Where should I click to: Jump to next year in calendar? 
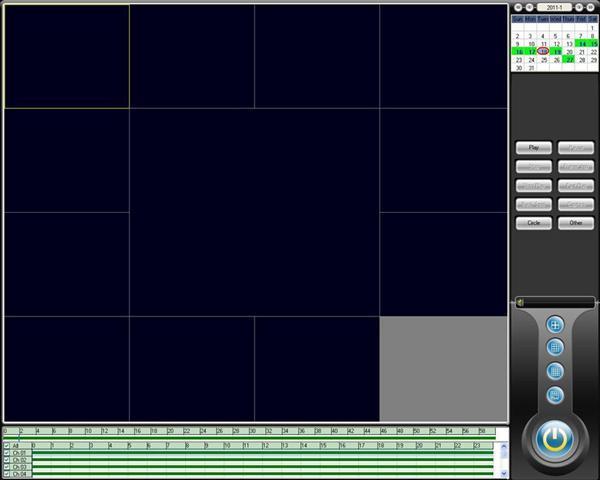tap(592, 7)
